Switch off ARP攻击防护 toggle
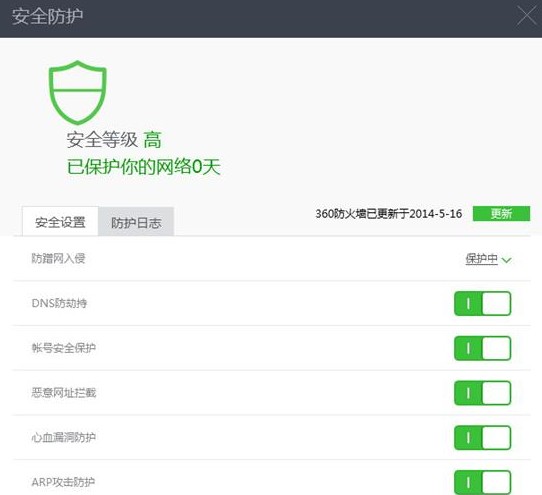 tap(483, 482)
